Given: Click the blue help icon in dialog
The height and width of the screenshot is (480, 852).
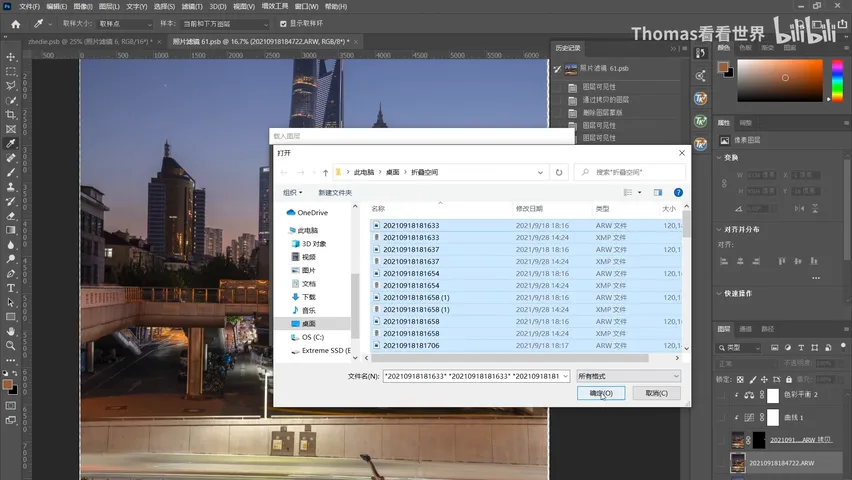Looking at the screenshot, I should [678, 192].
